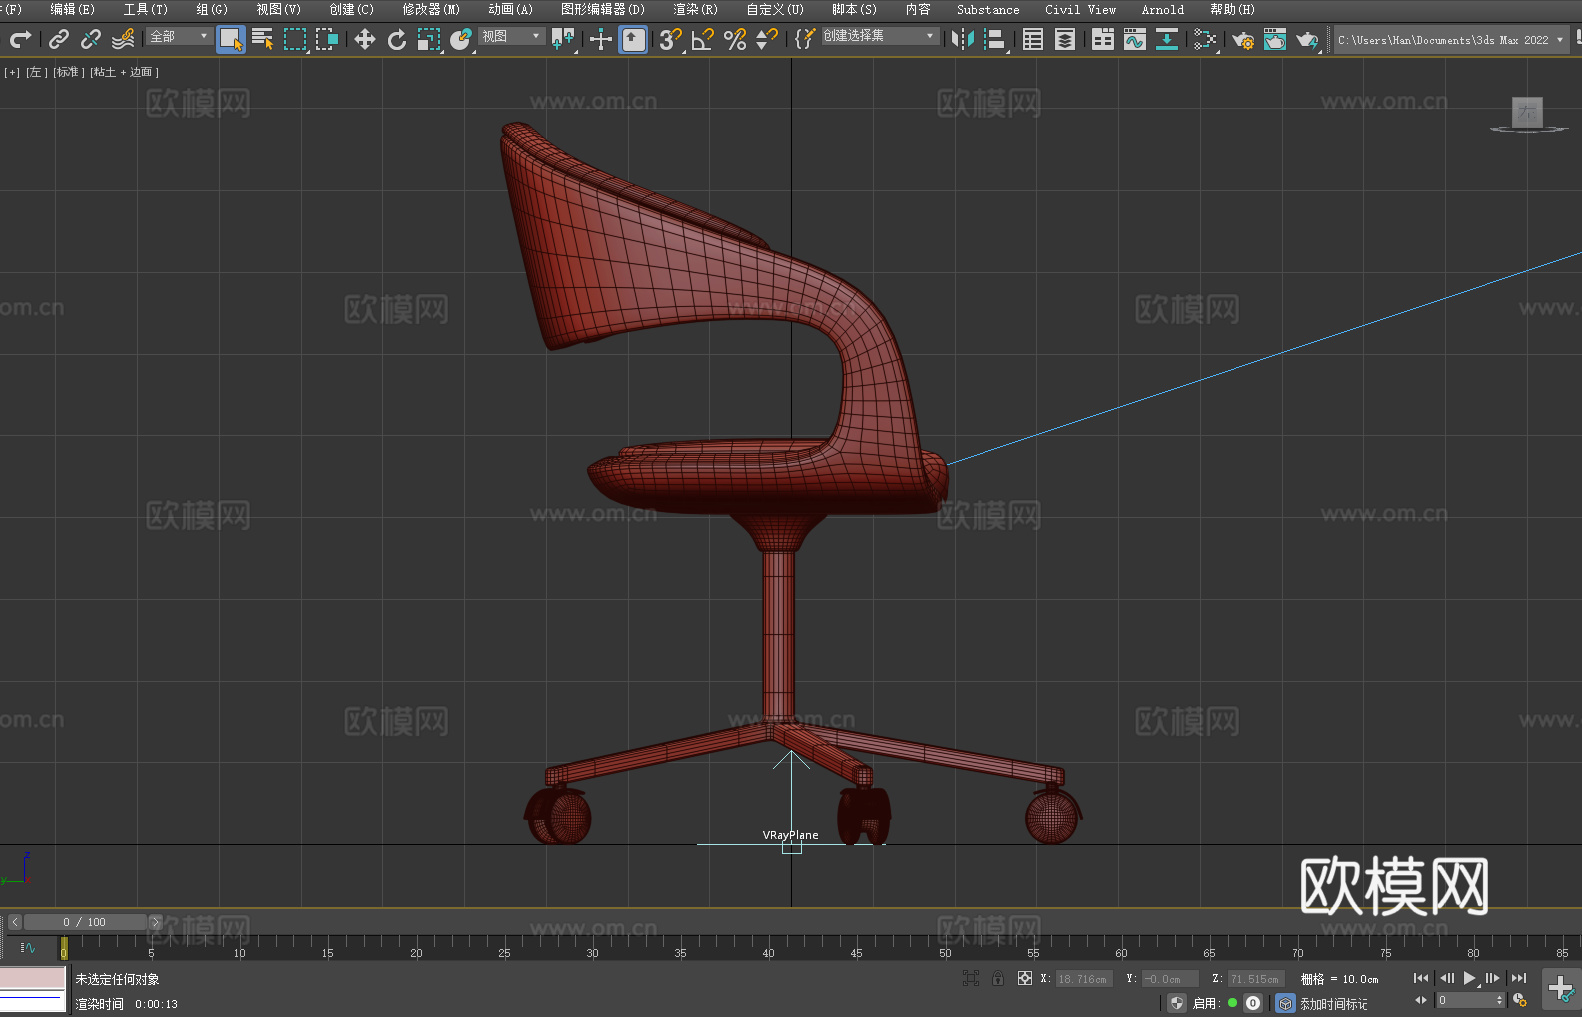
Task: Show the Ribbon toggle icon
Action: pos(1103,39)
